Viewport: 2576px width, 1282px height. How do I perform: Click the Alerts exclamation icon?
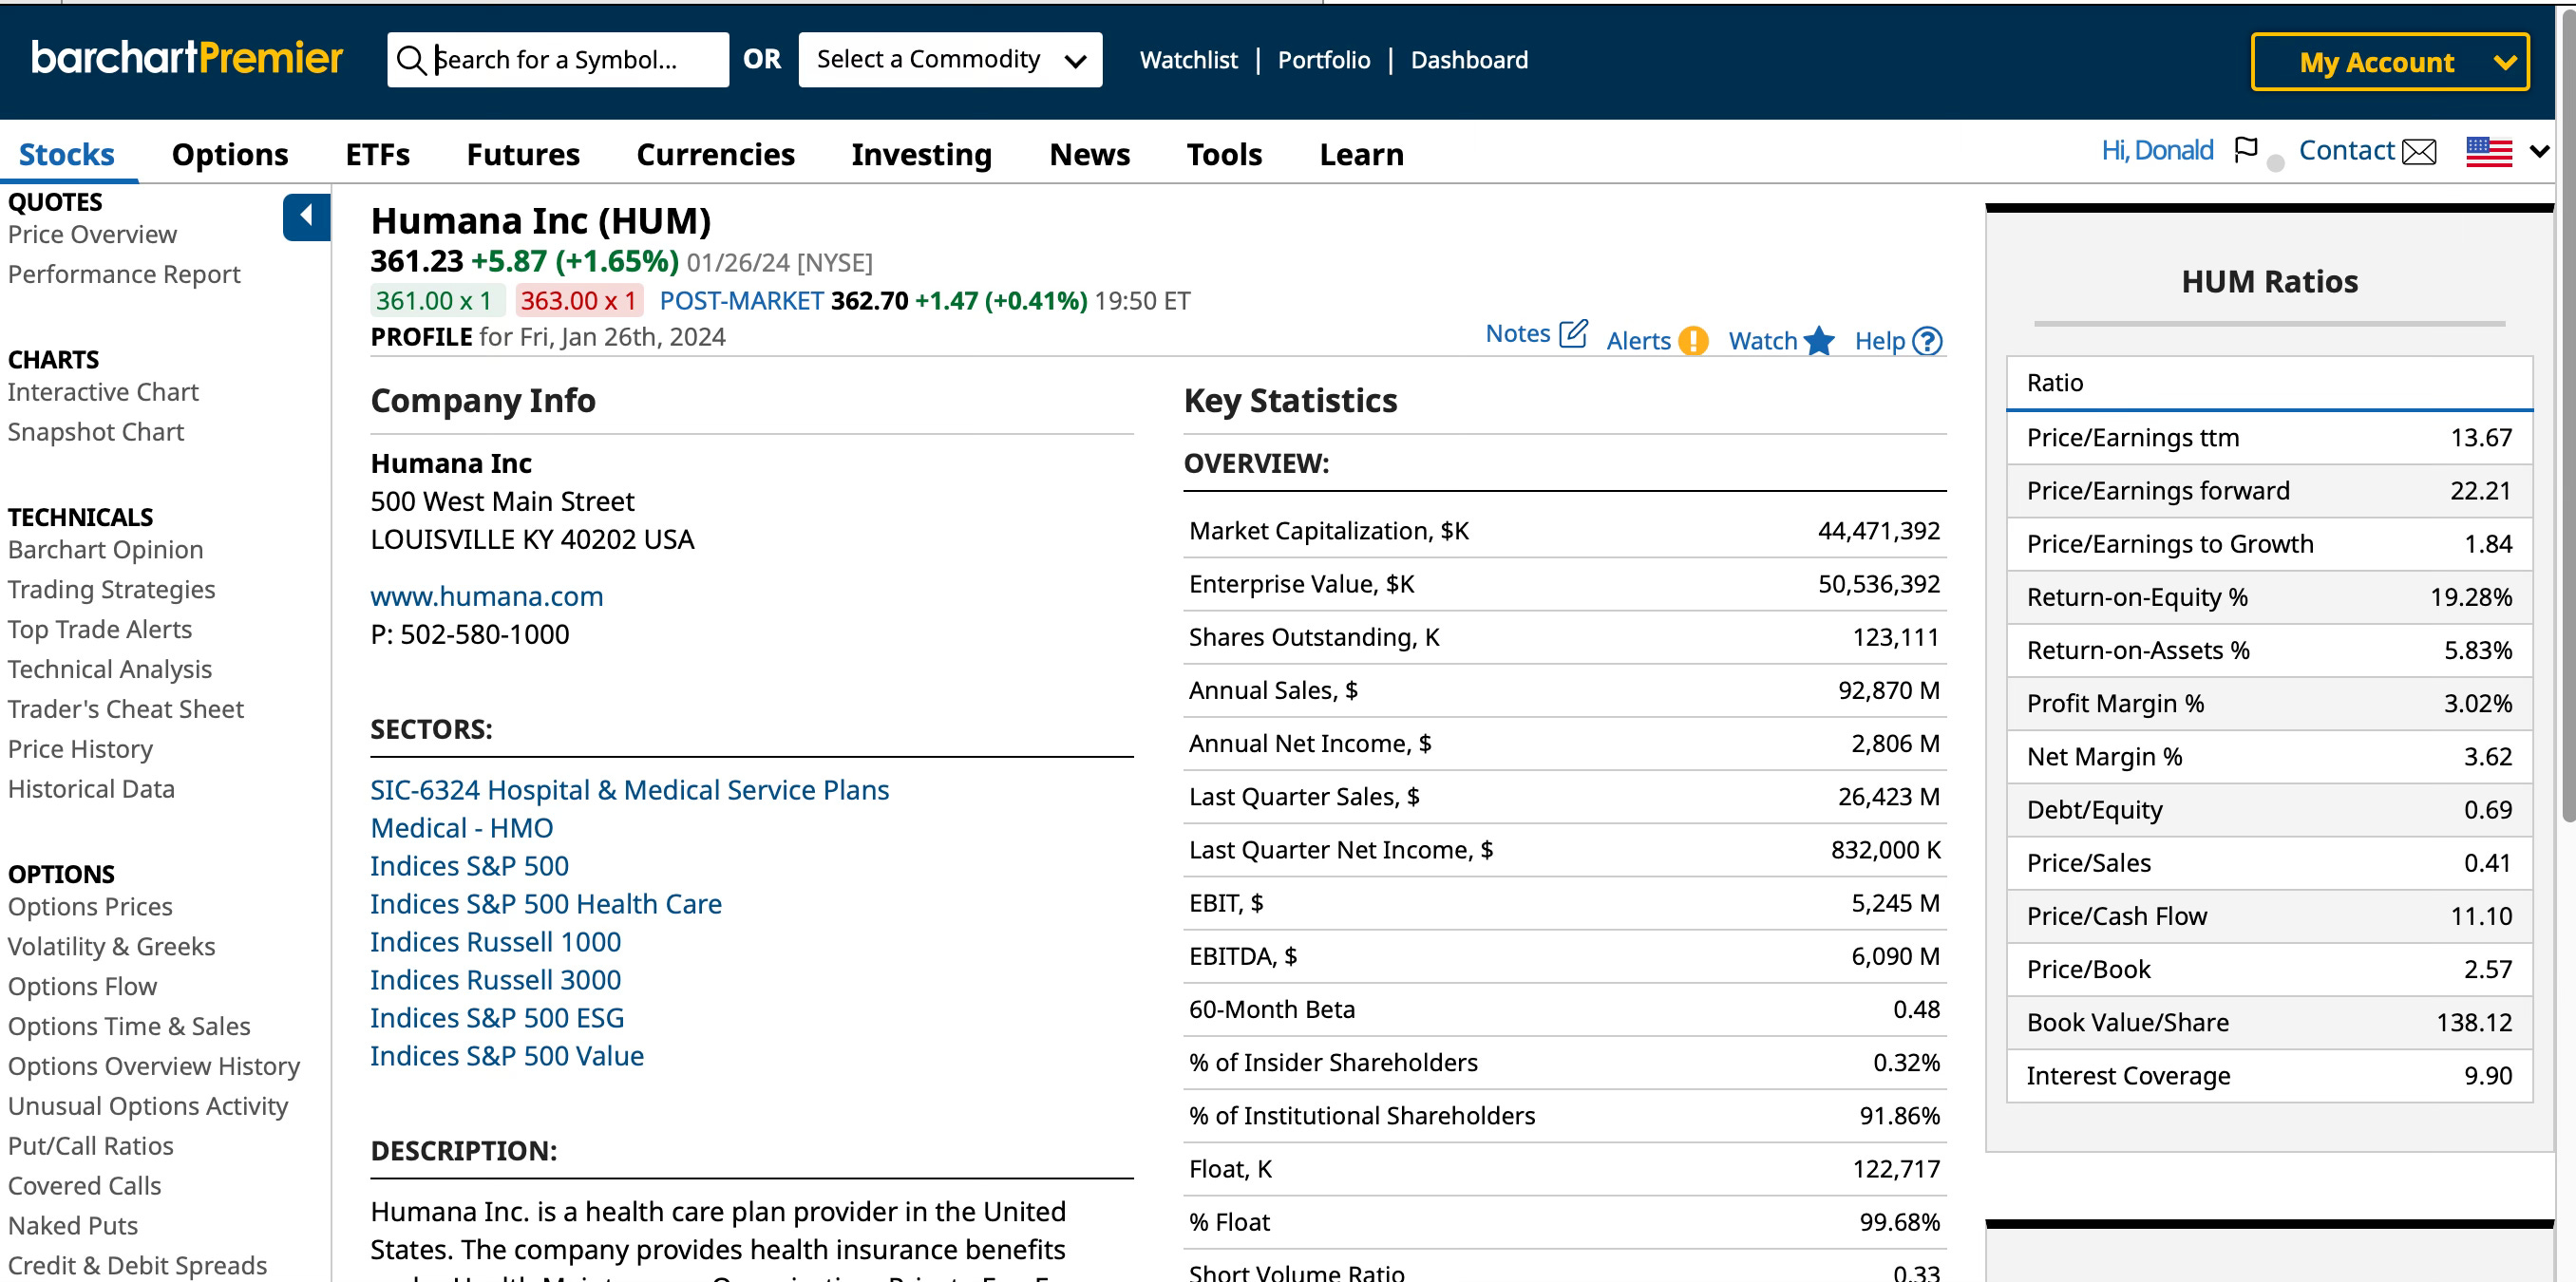1693,341
